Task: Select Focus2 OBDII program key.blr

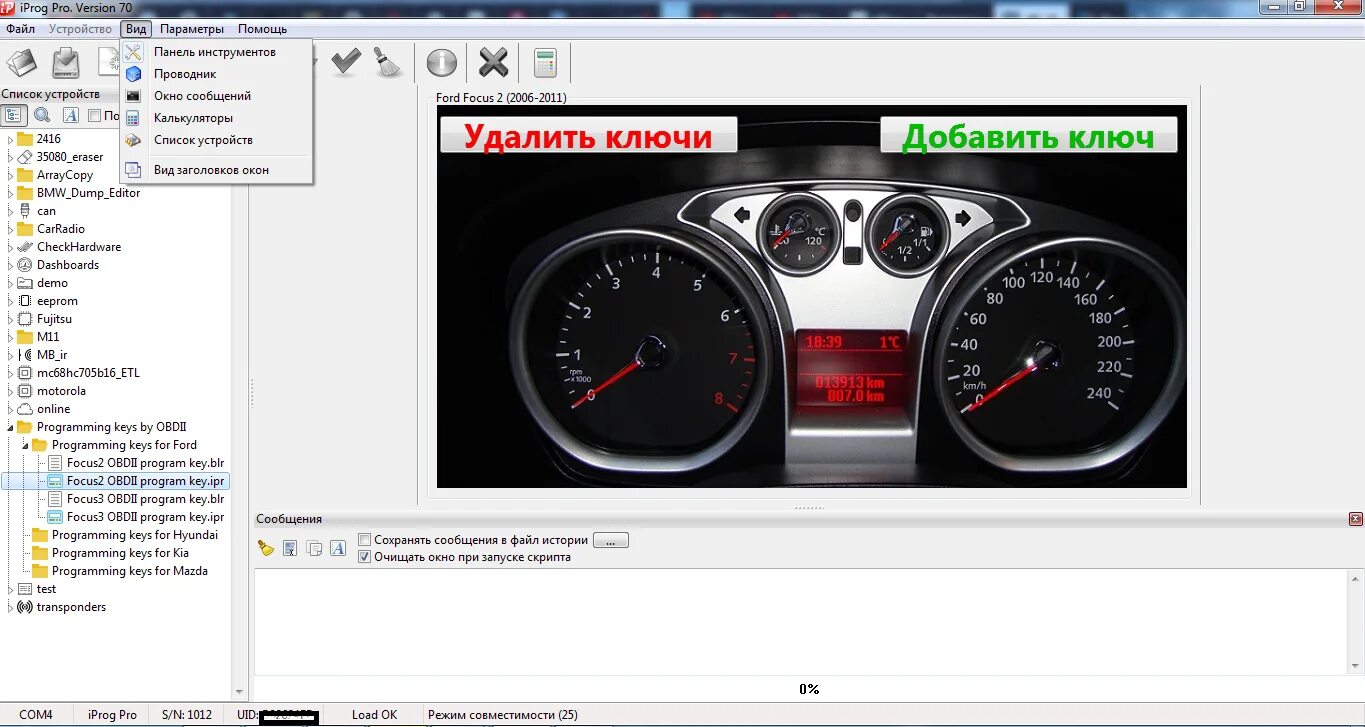Action: (145, 463)
